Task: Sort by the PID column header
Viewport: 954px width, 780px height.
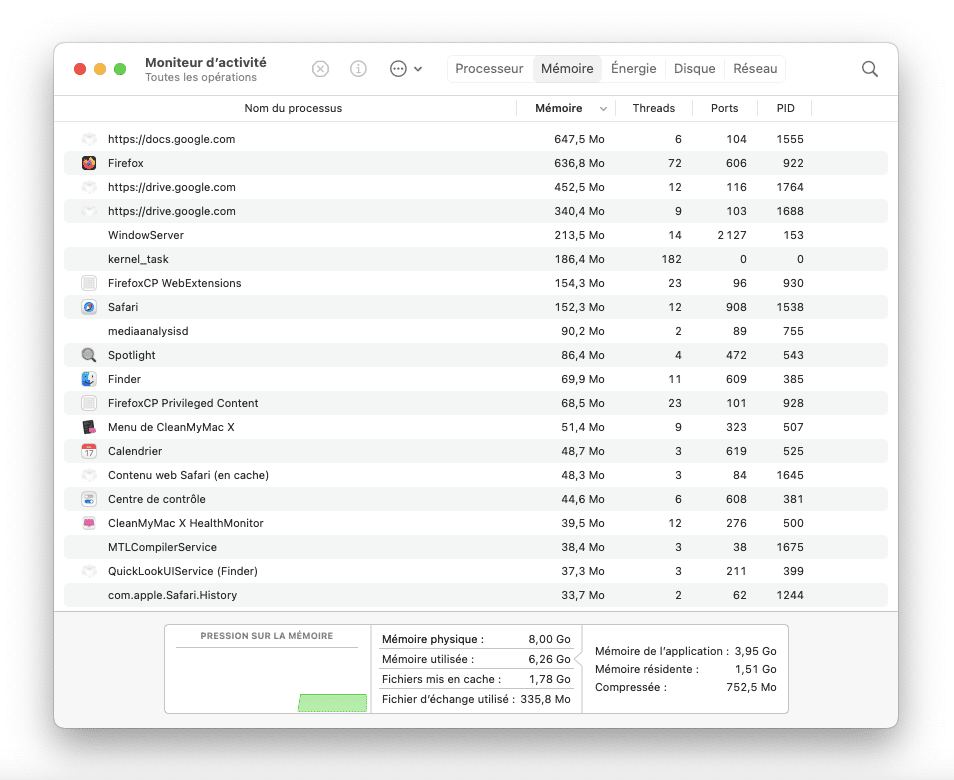Action: [785, 108]
